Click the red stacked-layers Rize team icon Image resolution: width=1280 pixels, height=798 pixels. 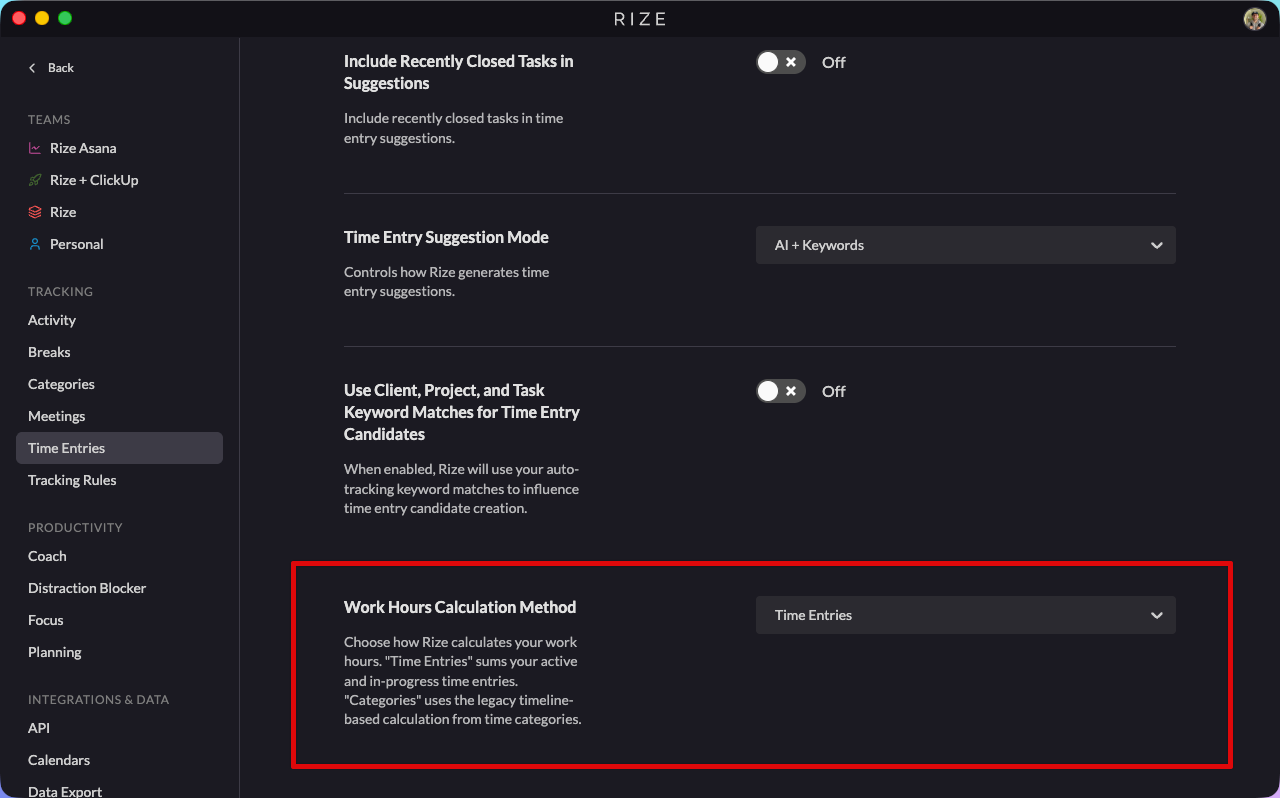(35, 212)
